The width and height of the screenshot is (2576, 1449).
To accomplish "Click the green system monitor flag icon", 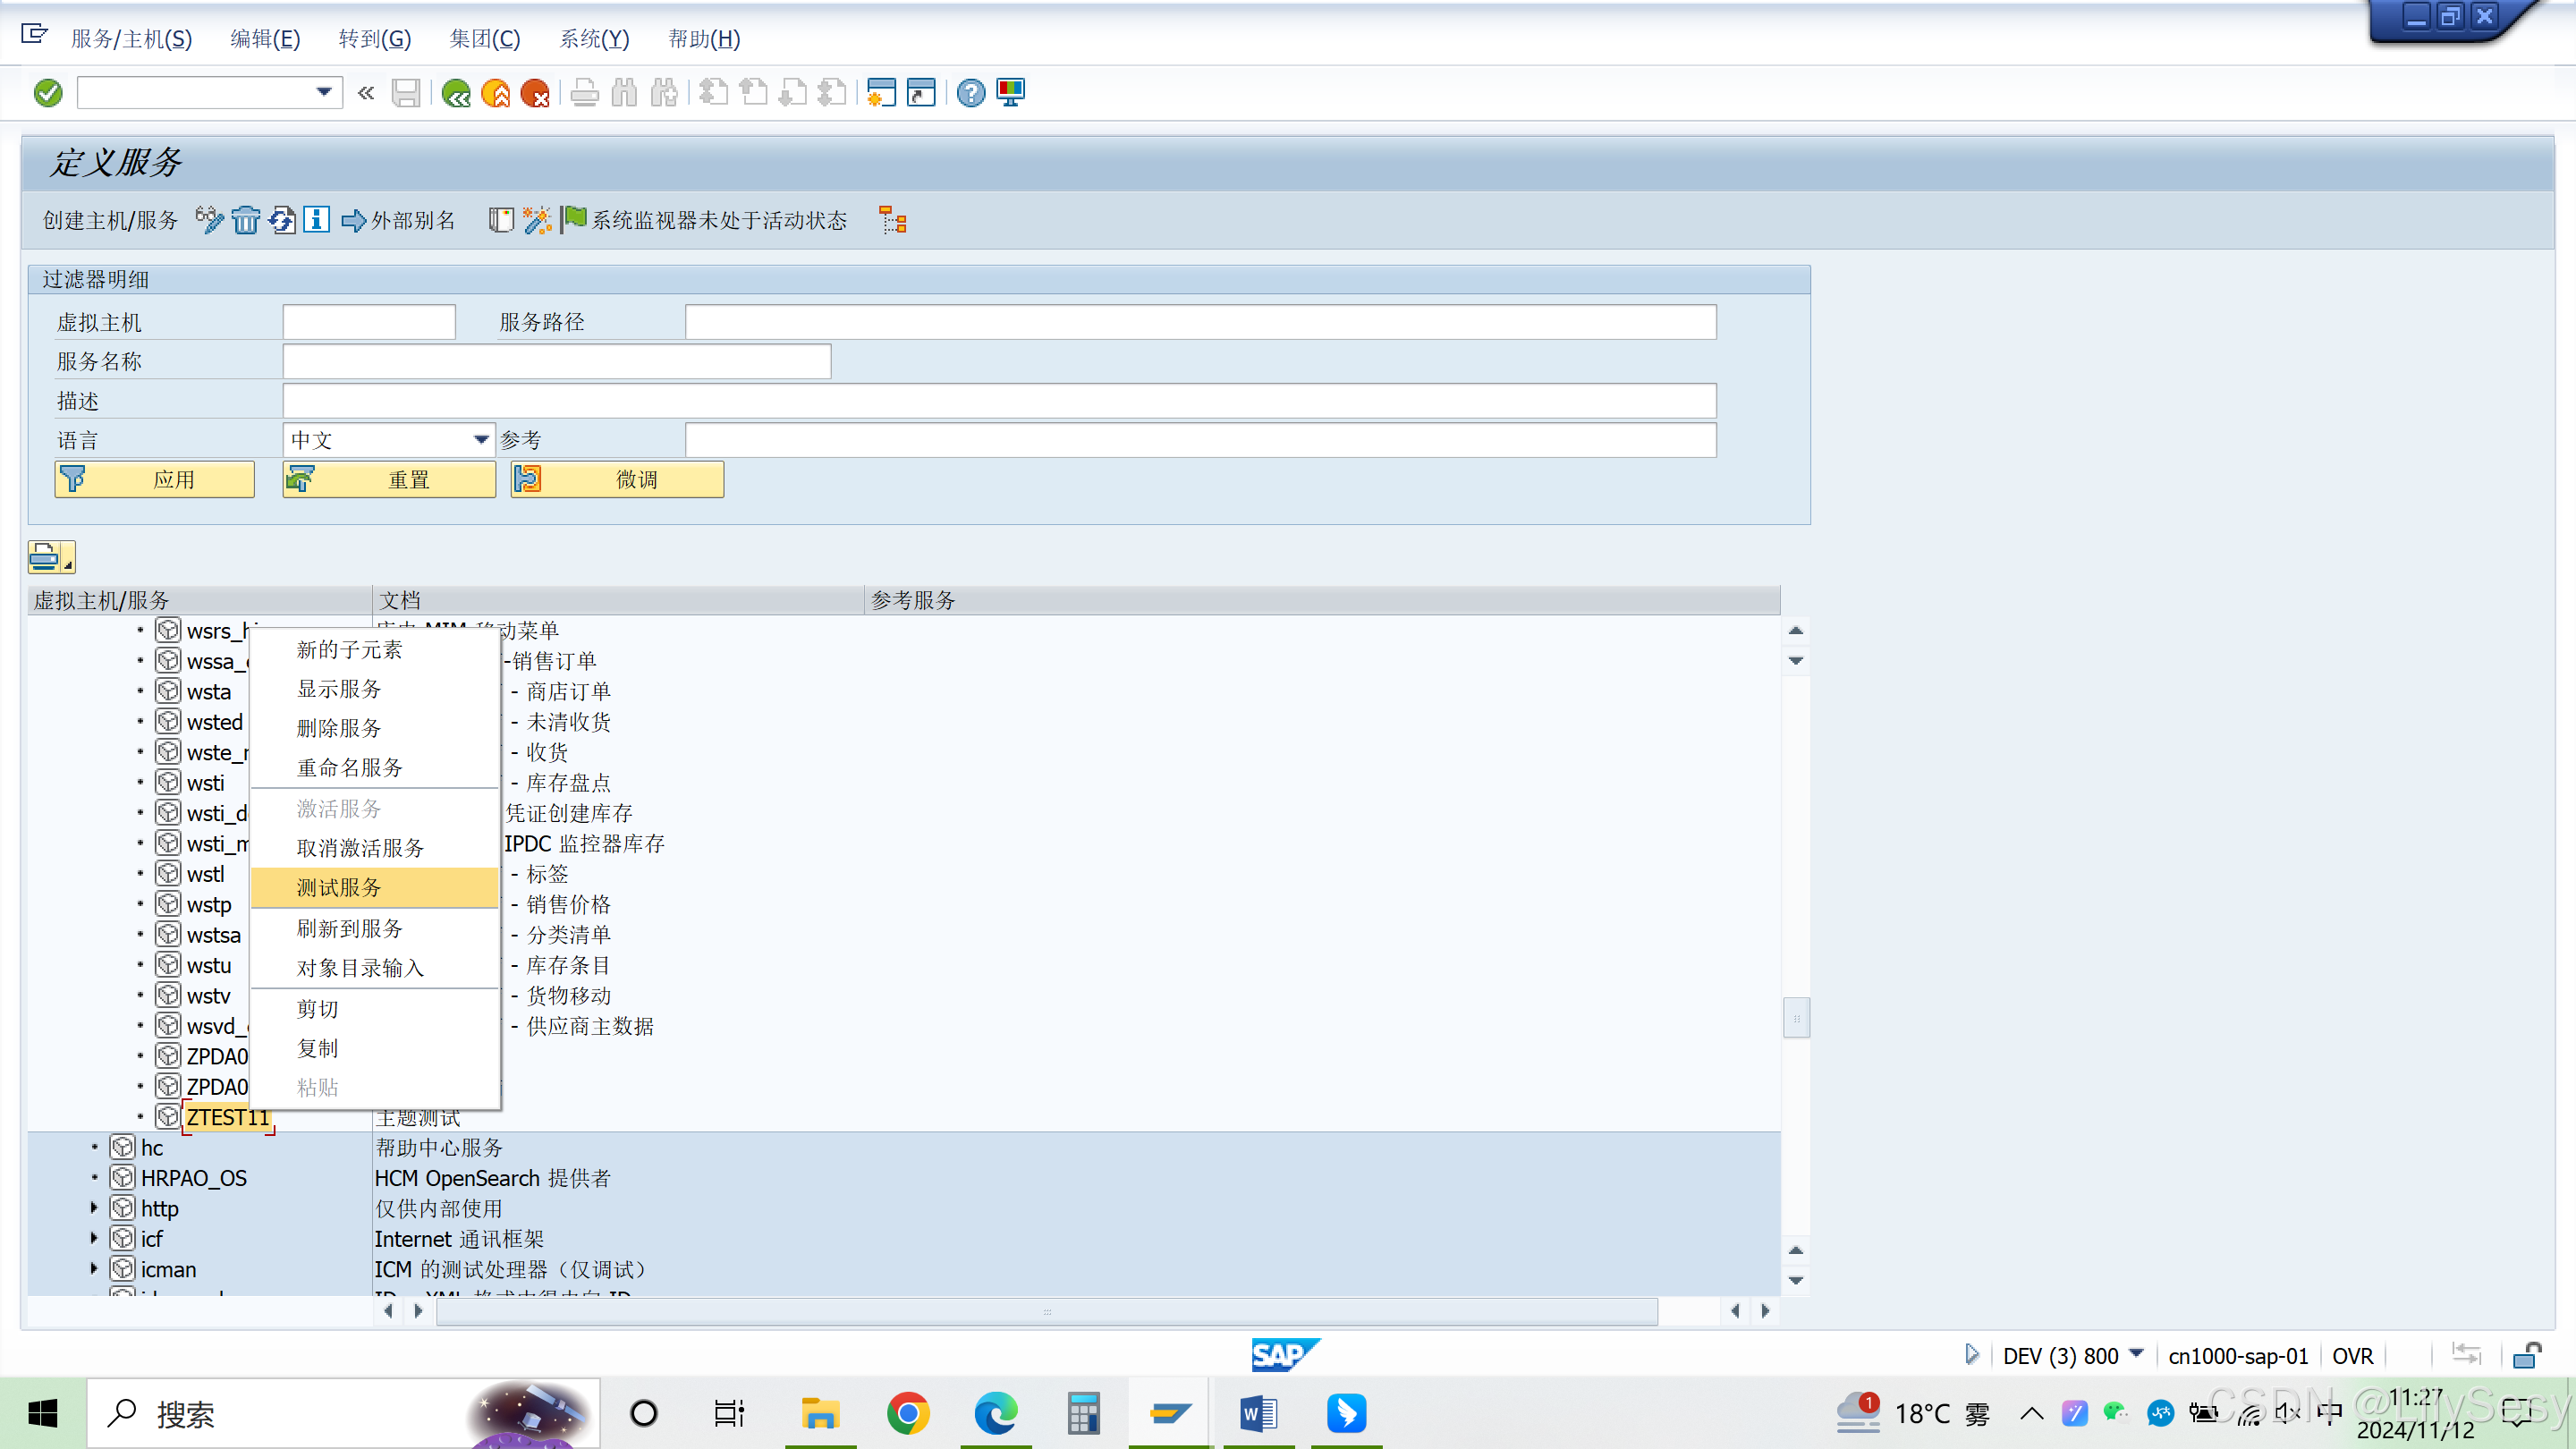I will (x=575, y=219).
